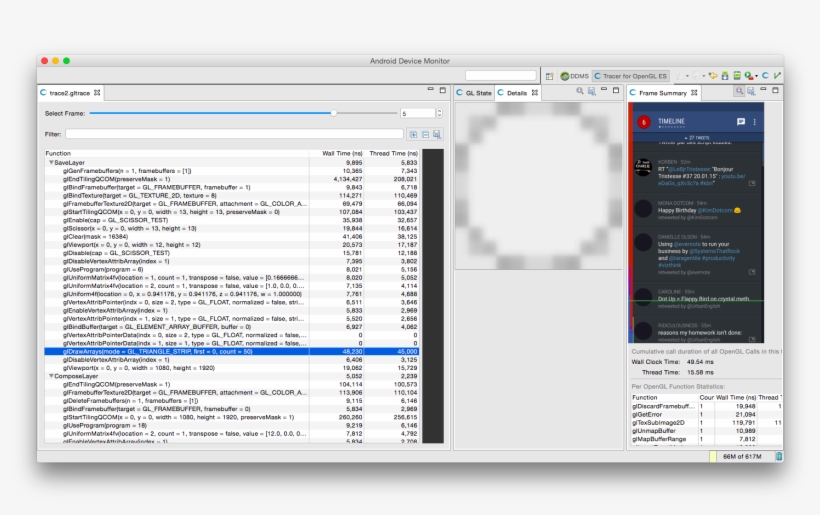The image size is (820, 515).
Task: Click the zoom magnifier icon in Details pane
Action: click(x=580, y=91)
